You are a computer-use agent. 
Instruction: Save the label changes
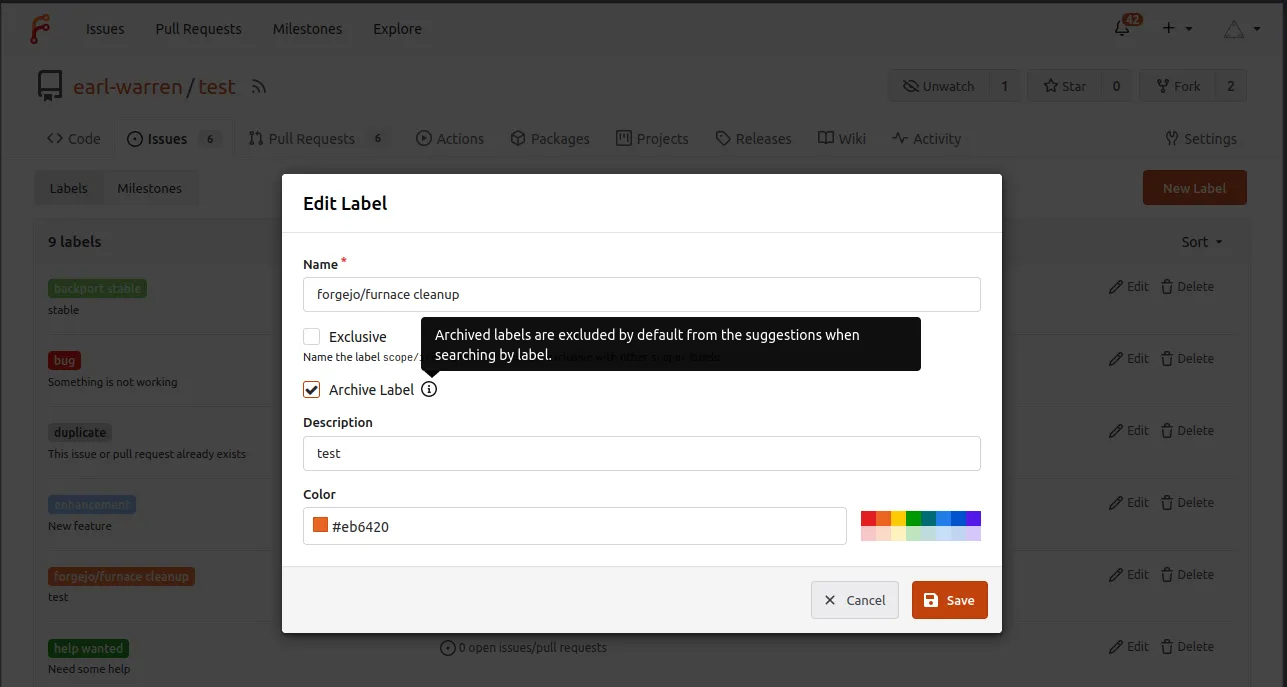point(949,600)
